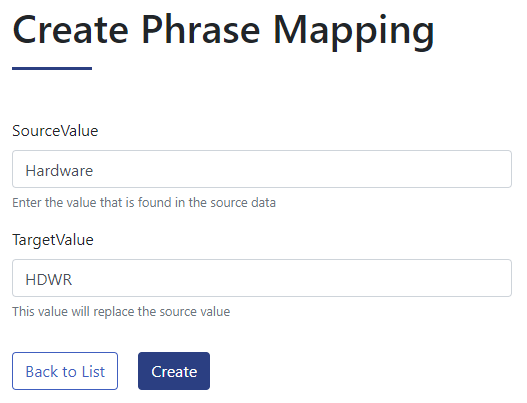Select the Create Phrase Mapping page heading
The width and height of the screenshot is (527, 403).
point(224,31)
